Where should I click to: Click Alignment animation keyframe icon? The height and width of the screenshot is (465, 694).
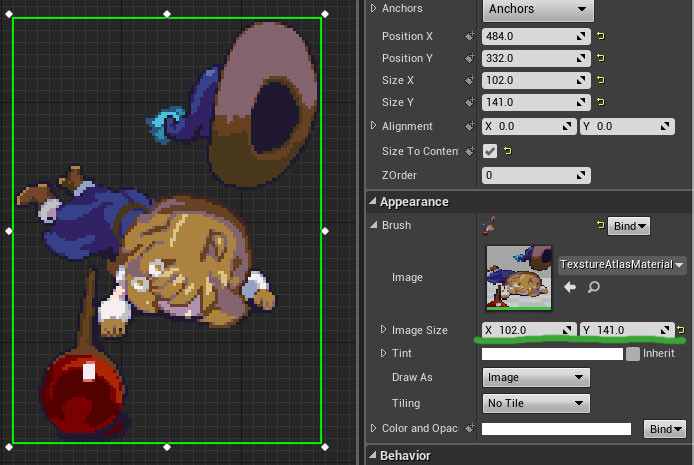(470, 127)
